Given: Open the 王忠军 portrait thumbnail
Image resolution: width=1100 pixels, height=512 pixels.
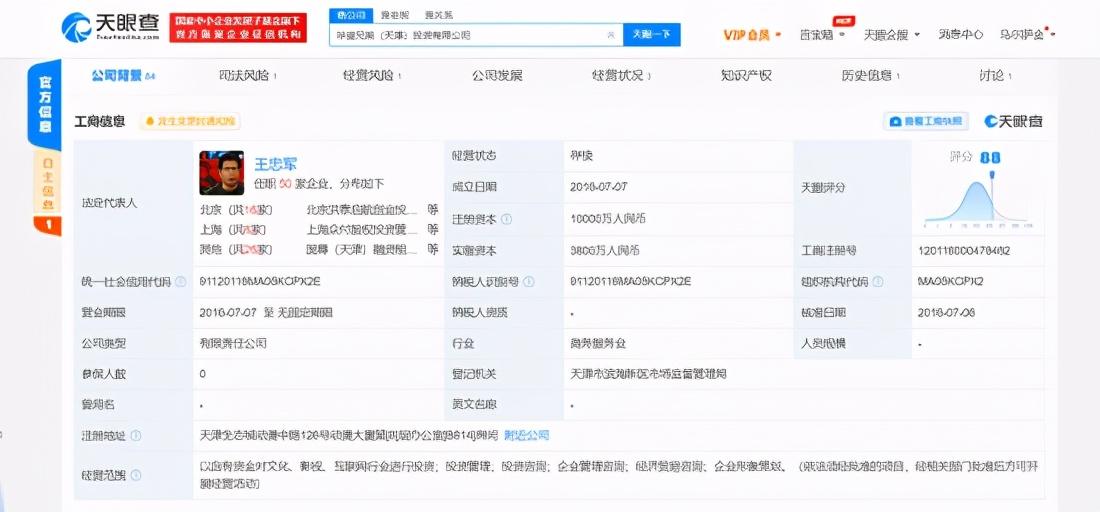Looking at the screenshot, I should click(222, 173).
